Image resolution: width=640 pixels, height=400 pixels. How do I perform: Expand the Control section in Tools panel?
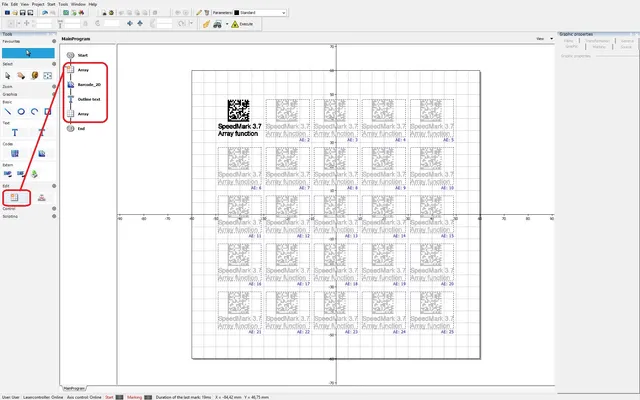click(53, 208)
